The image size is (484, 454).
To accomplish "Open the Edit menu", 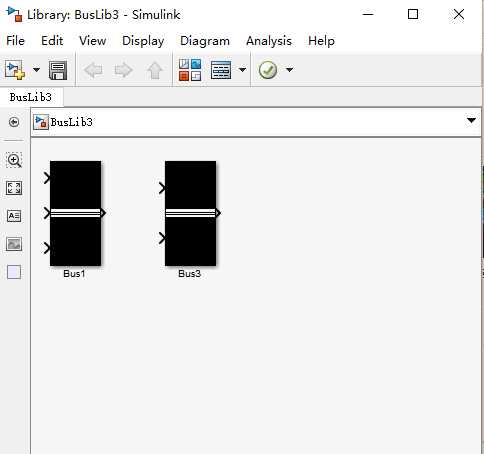I will [x=52, y=41].
